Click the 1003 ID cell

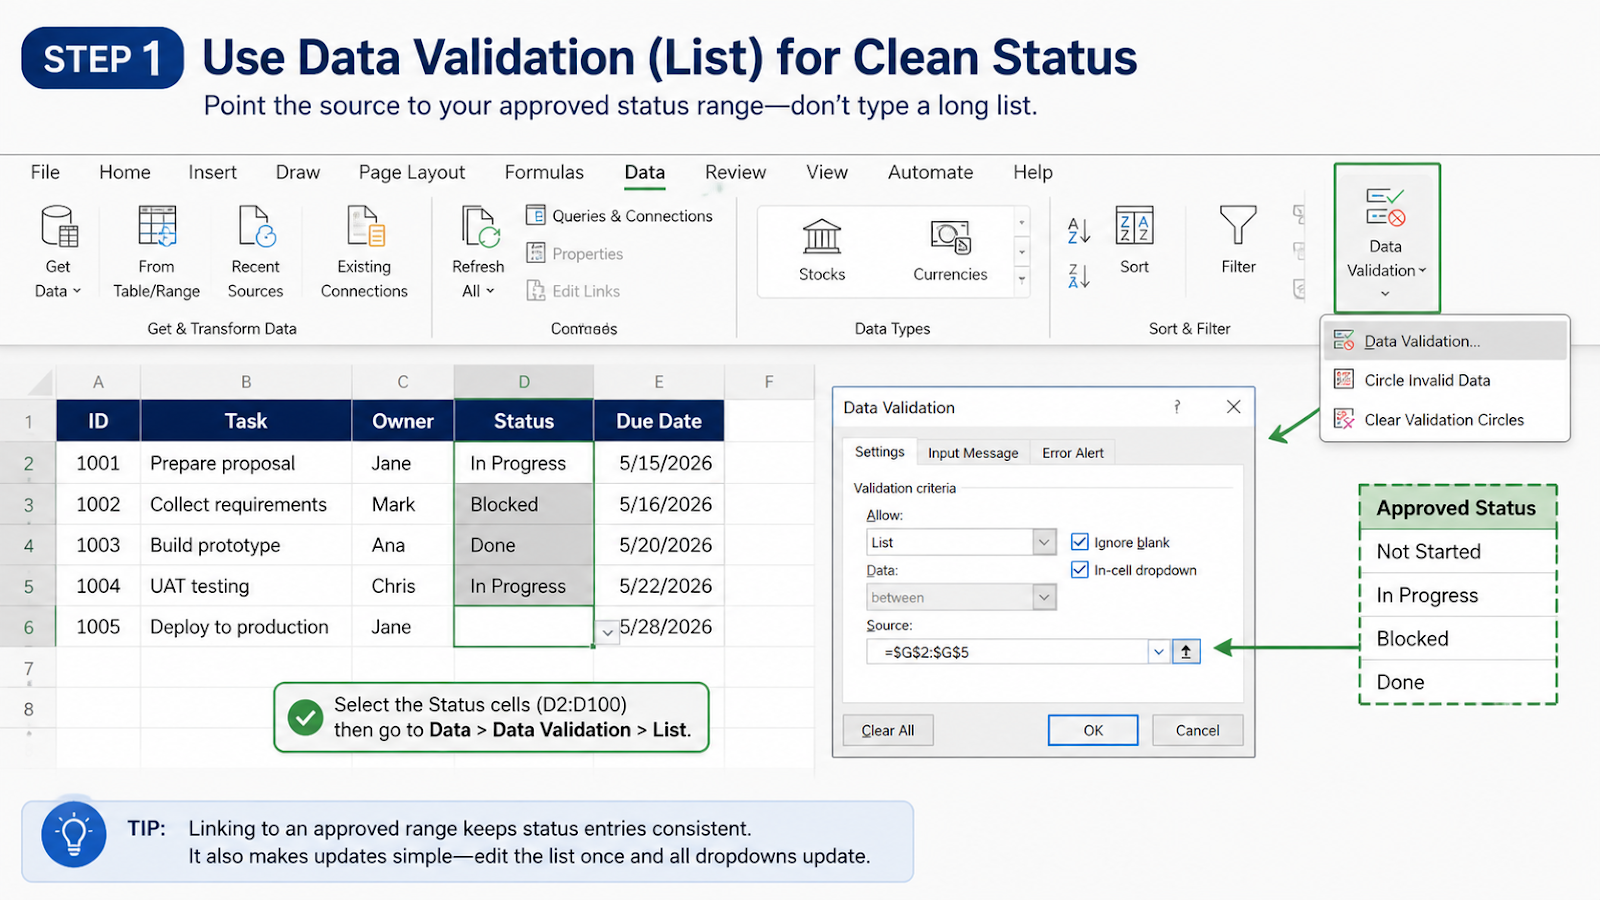[x=98, y=545]
